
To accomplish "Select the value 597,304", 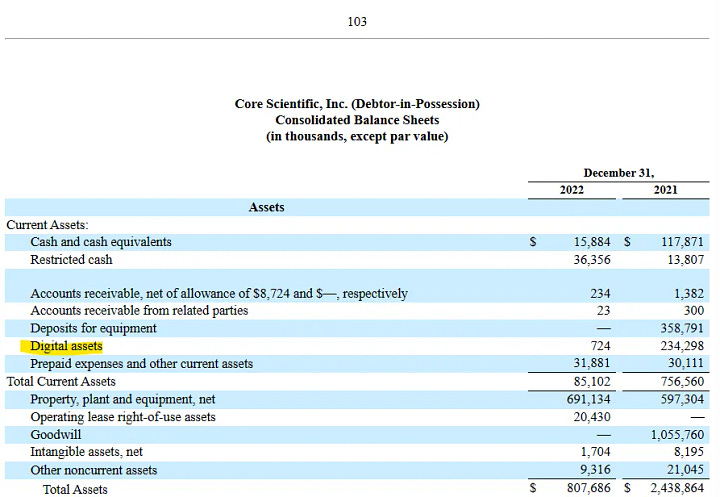I will click(x=682, y=399).
